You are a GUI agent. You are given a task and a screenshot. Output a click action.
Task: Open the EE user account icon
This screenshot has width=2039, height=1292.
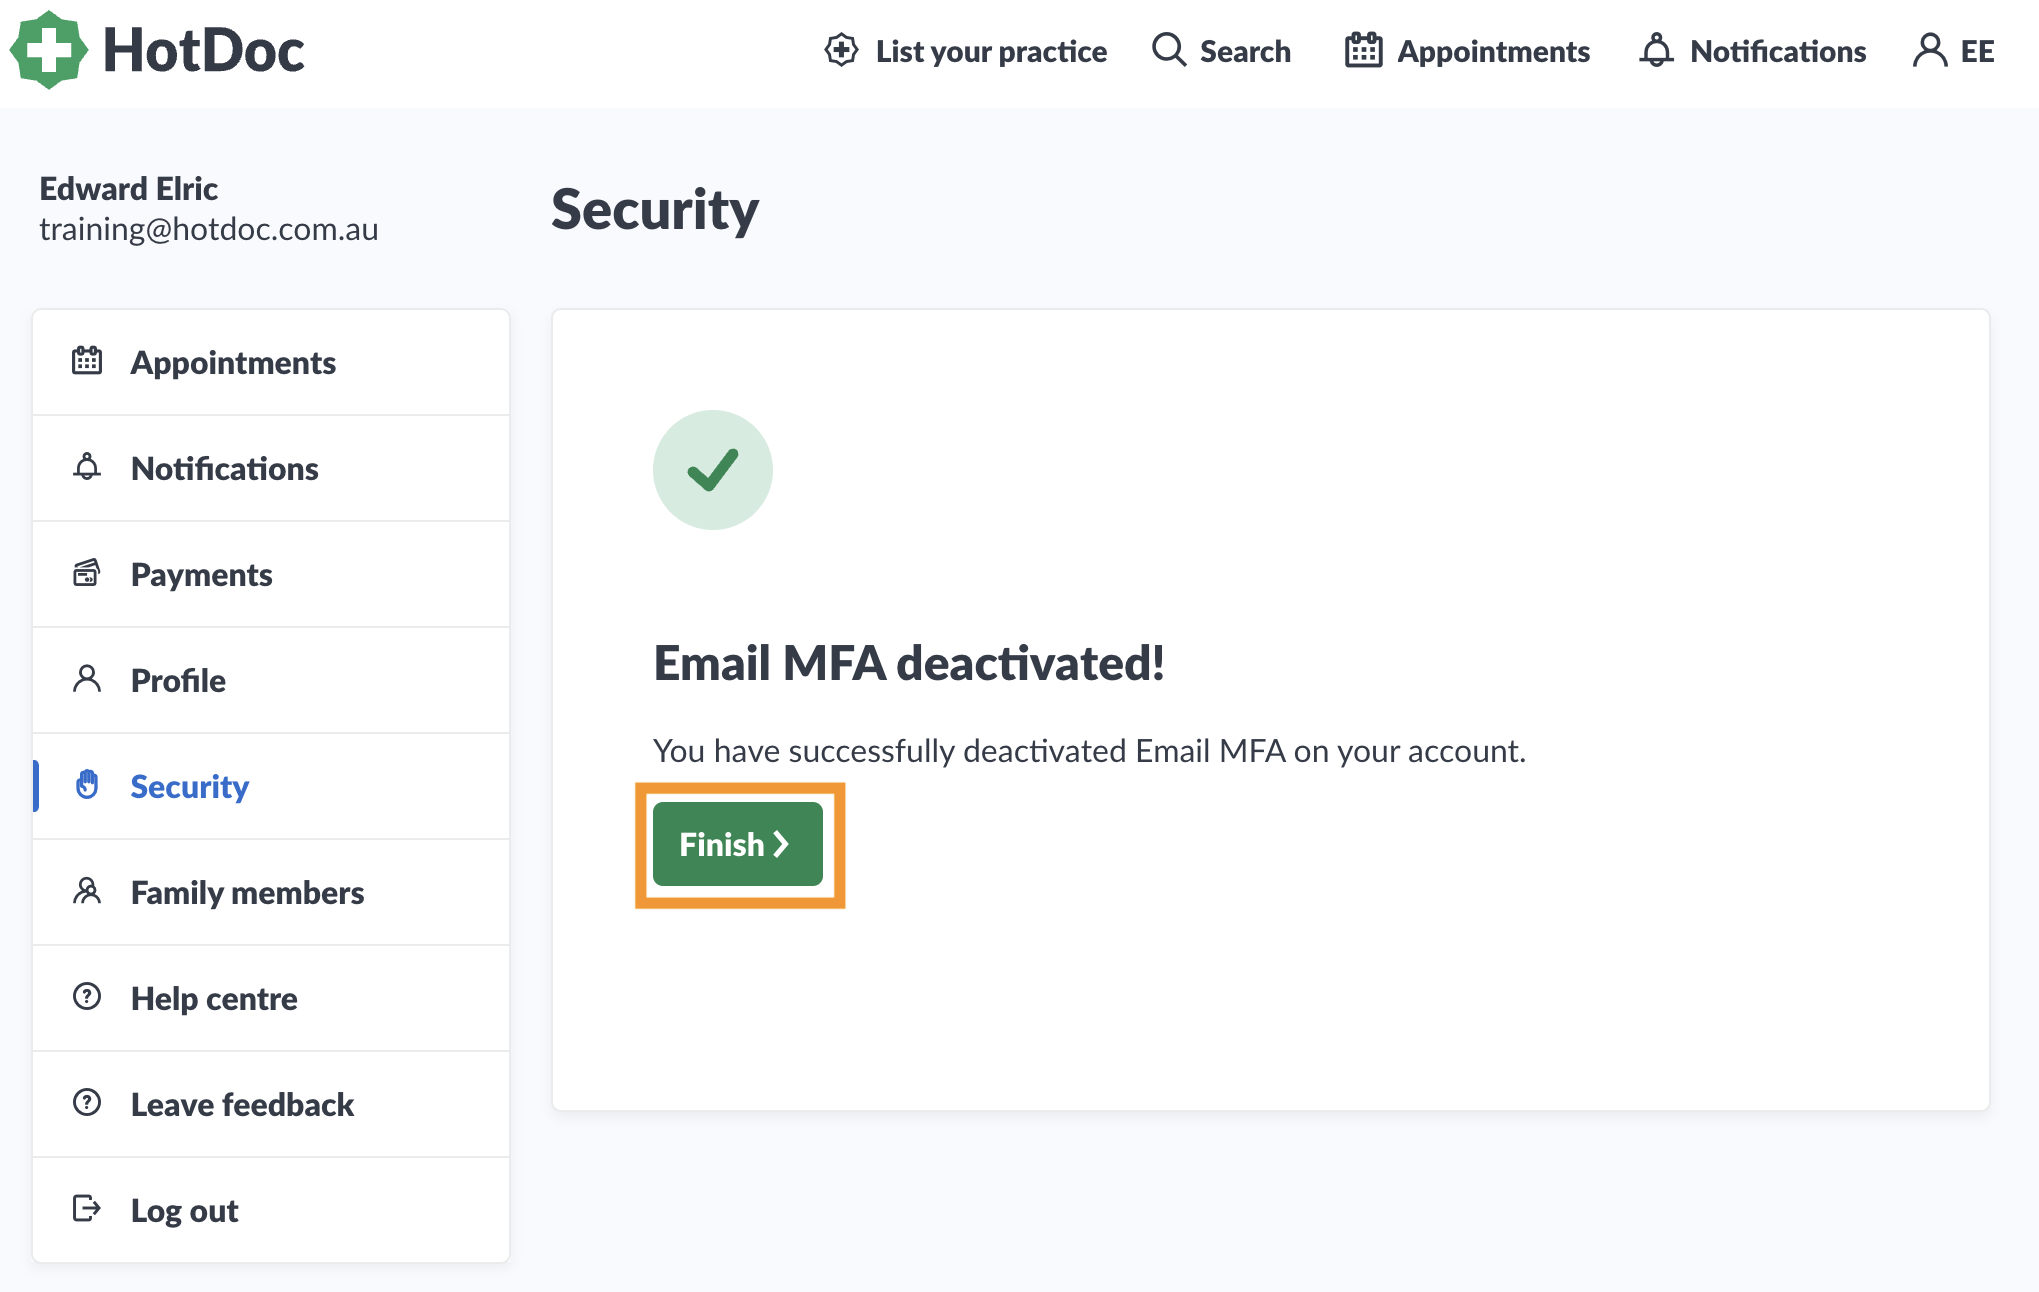(x=1929, y=50)
